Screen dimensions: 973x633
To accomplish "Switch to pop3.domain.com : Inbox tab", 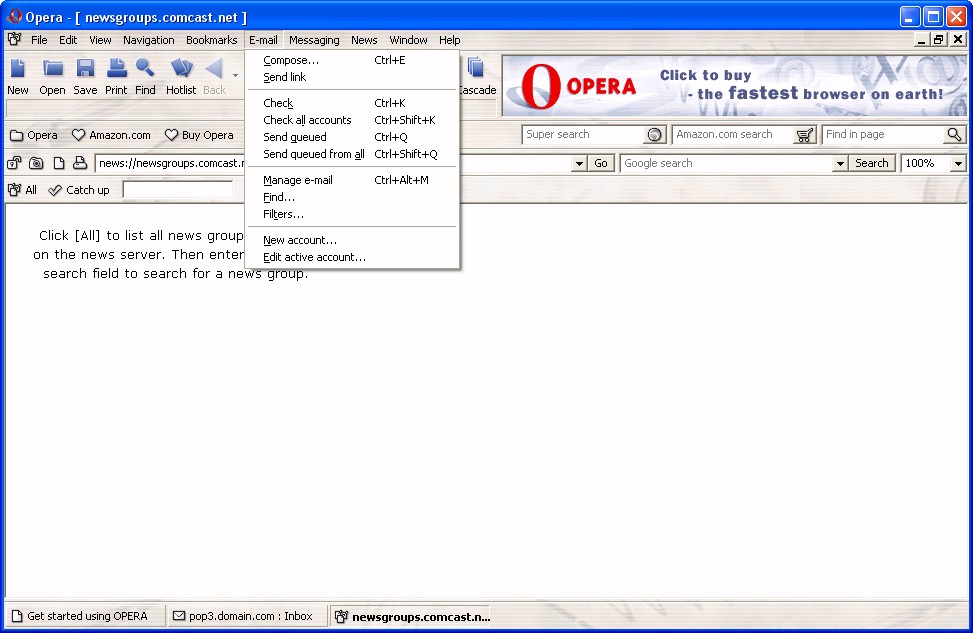I will [243, 616].
